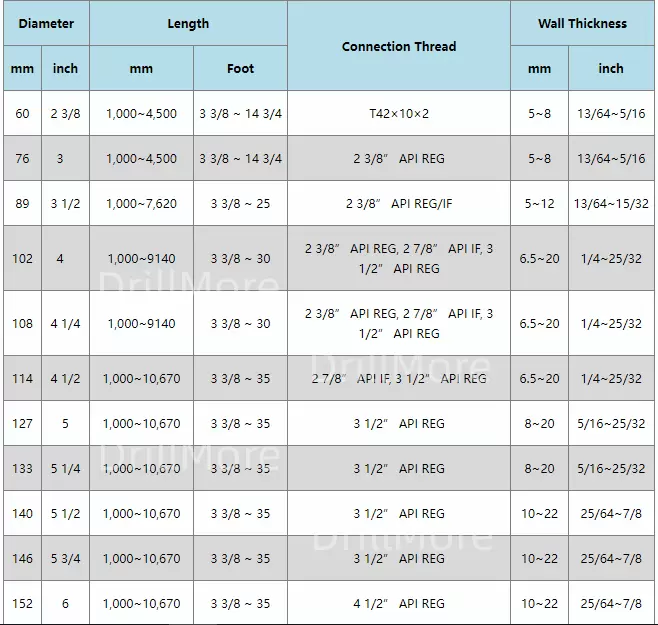Select the 2 3/8" API REG/IF cell
This screenshot has height=625, width=658.
[x=398, y=204]
